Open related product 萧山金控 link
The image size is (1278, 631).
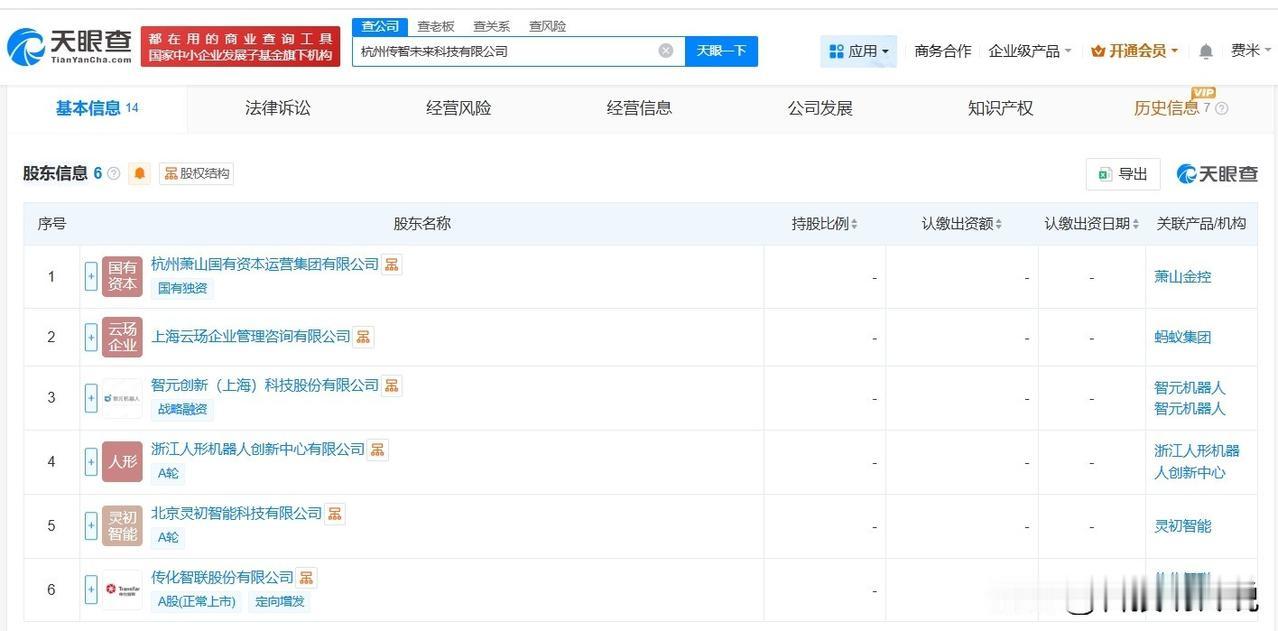tap(1183, 276)
